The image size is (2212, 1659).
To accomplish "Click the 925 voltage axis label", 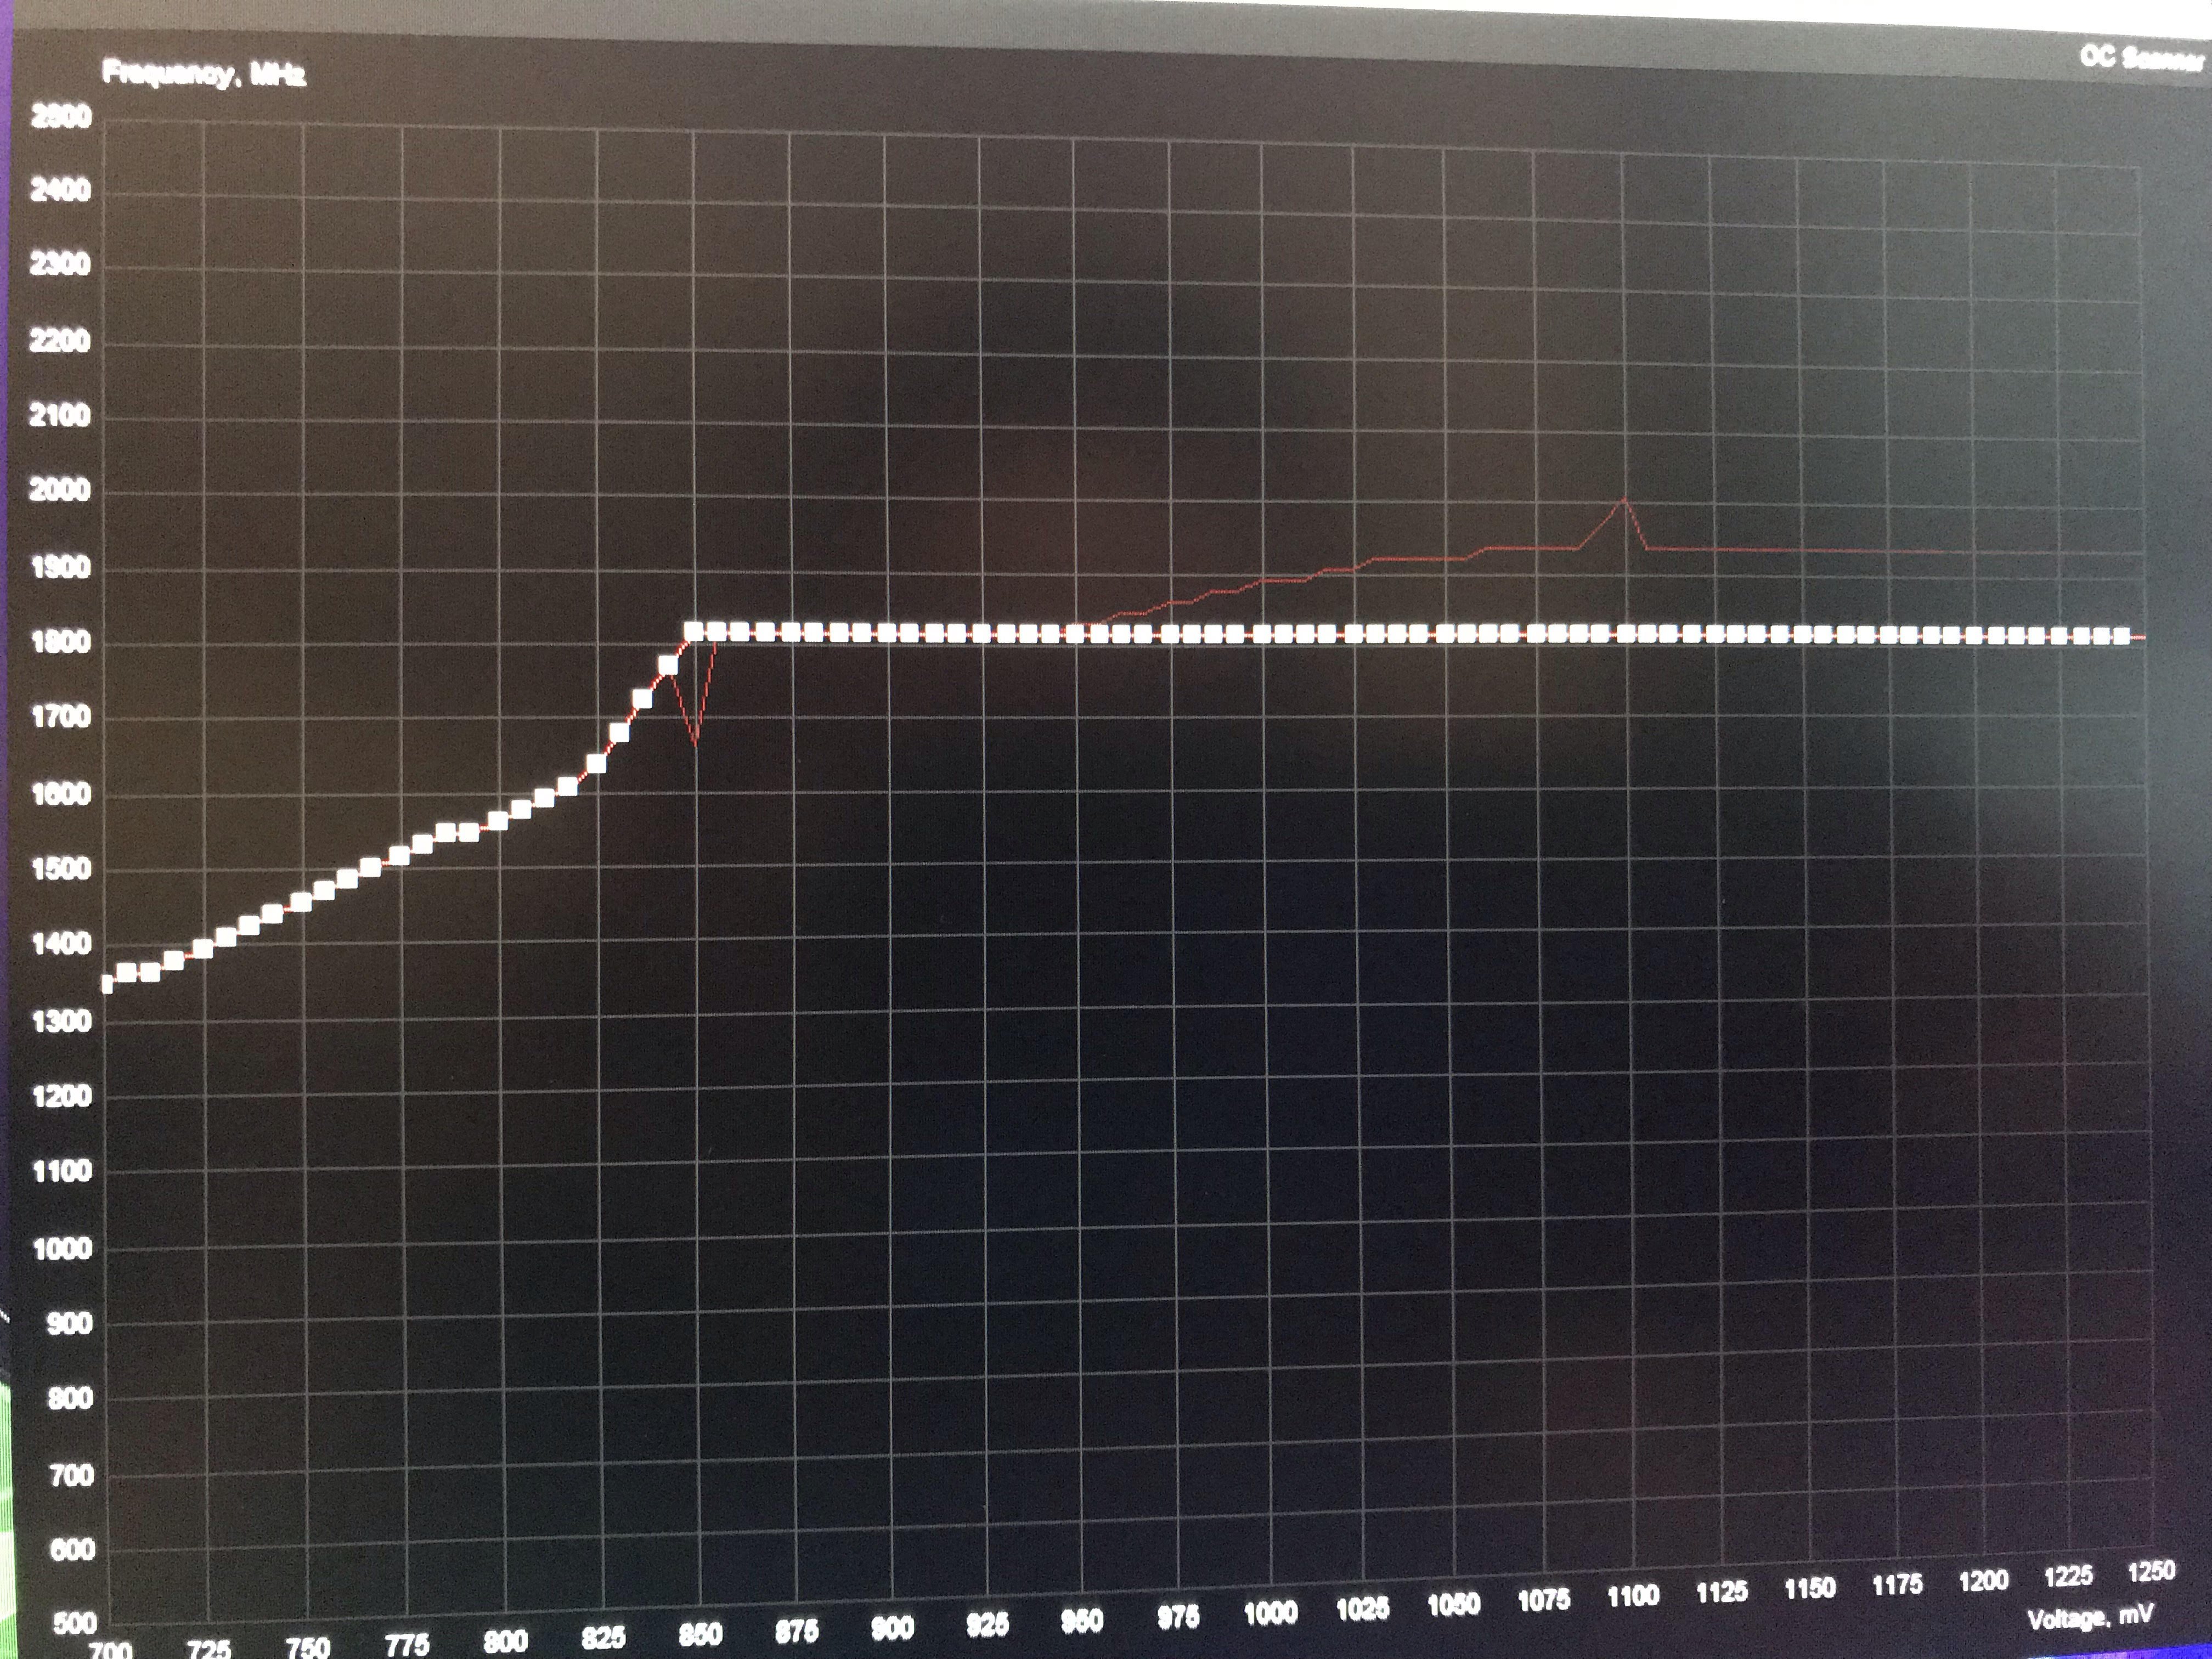I will (987, 1624).
